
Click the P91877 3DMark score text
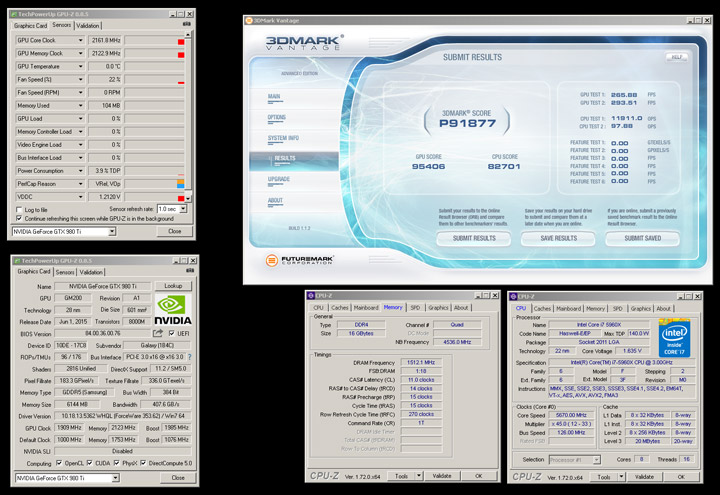click(x=467, y=123)
